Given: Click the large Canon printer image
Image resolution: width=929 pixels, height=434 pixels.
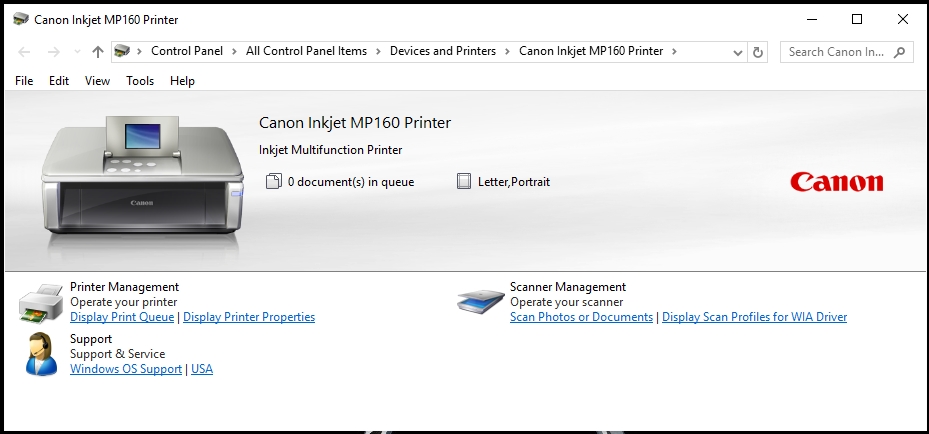Looking at the screenshot, I should click(142, 176).
